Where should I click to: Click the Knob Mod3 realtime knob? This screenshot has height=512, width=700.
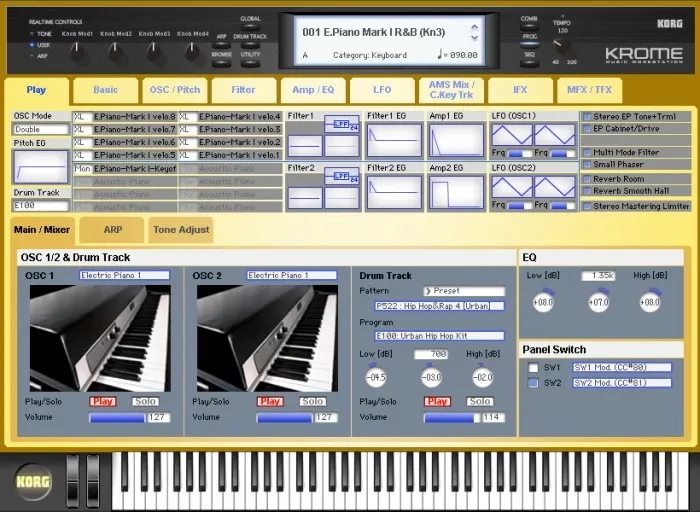click(154, 53)
